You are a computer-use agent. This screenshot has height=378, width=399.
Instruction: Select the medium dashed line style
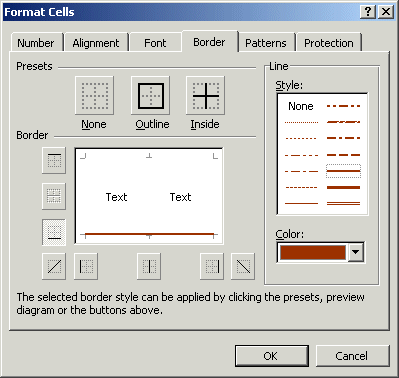pos(343,155)
